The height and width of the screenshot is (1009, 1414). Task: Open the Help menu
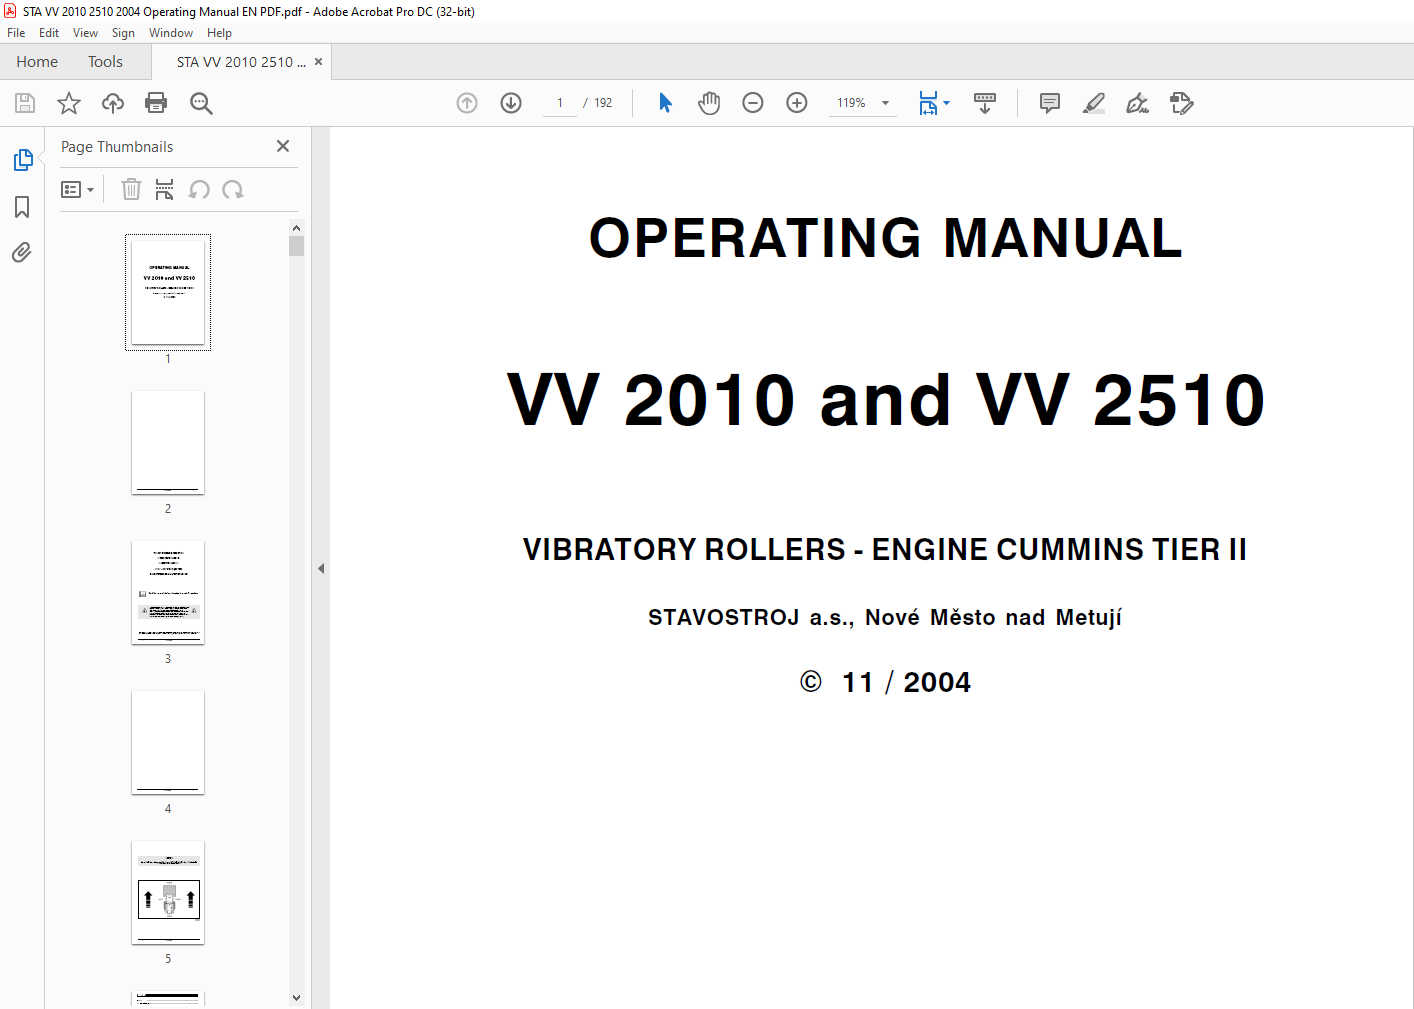(x=219, y=33)
